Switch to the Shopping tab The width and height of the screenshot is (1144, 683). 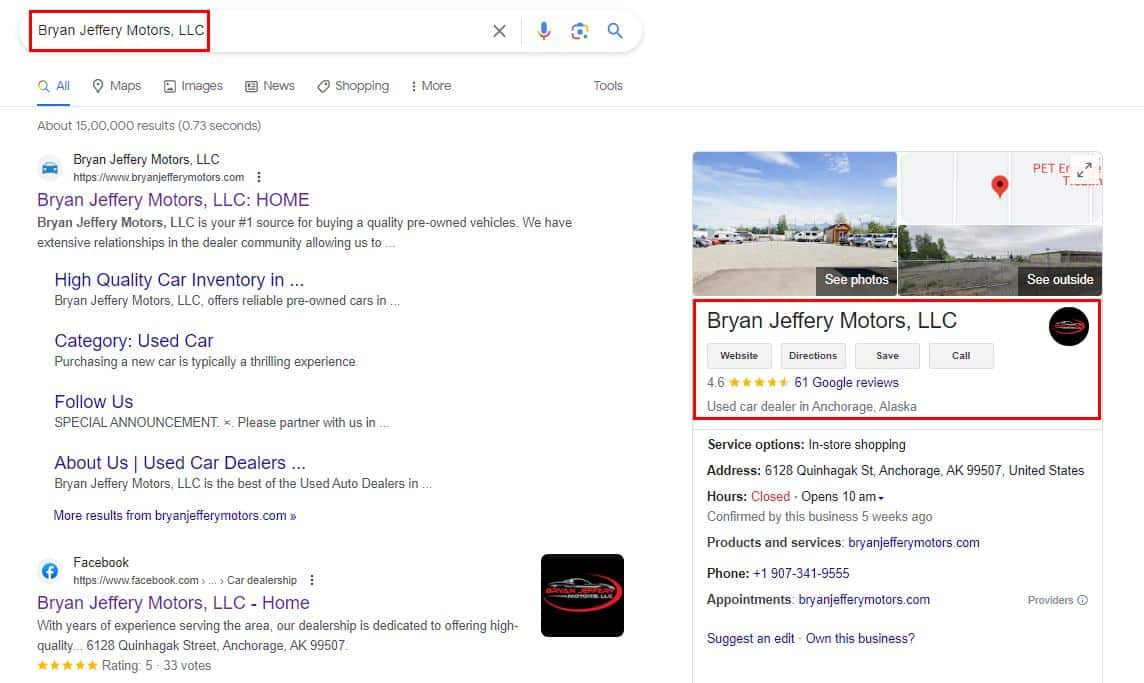point(353,86)
